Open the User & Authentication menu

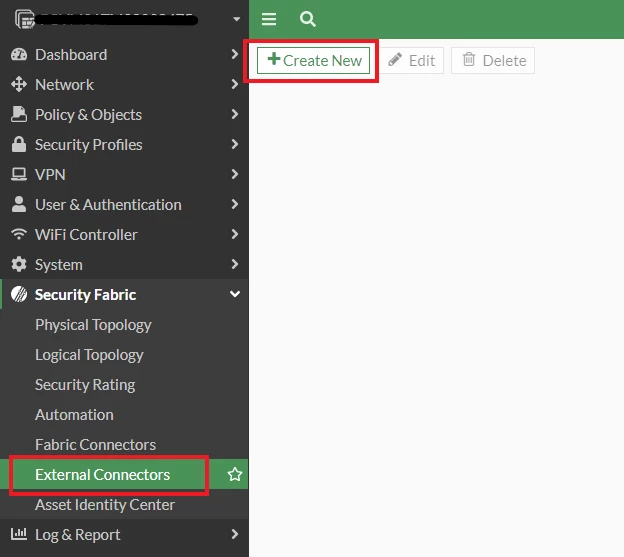tap(124, 204)
